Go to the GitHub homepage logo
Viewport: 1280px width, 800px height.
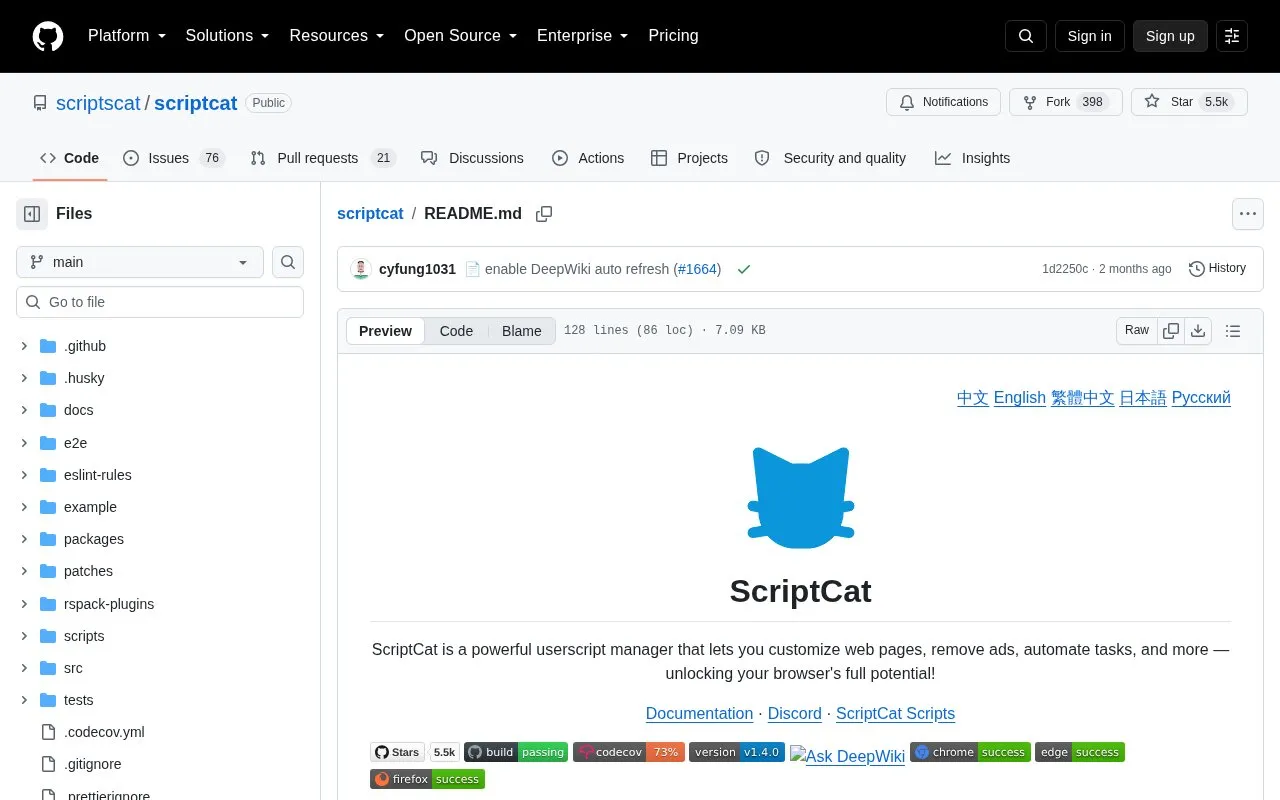48,36
